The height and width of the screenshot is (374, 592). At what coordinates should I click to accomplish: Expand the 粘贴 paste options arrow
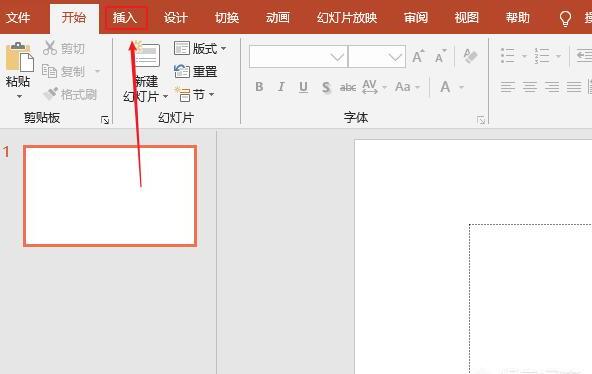[x=19, y=97]
